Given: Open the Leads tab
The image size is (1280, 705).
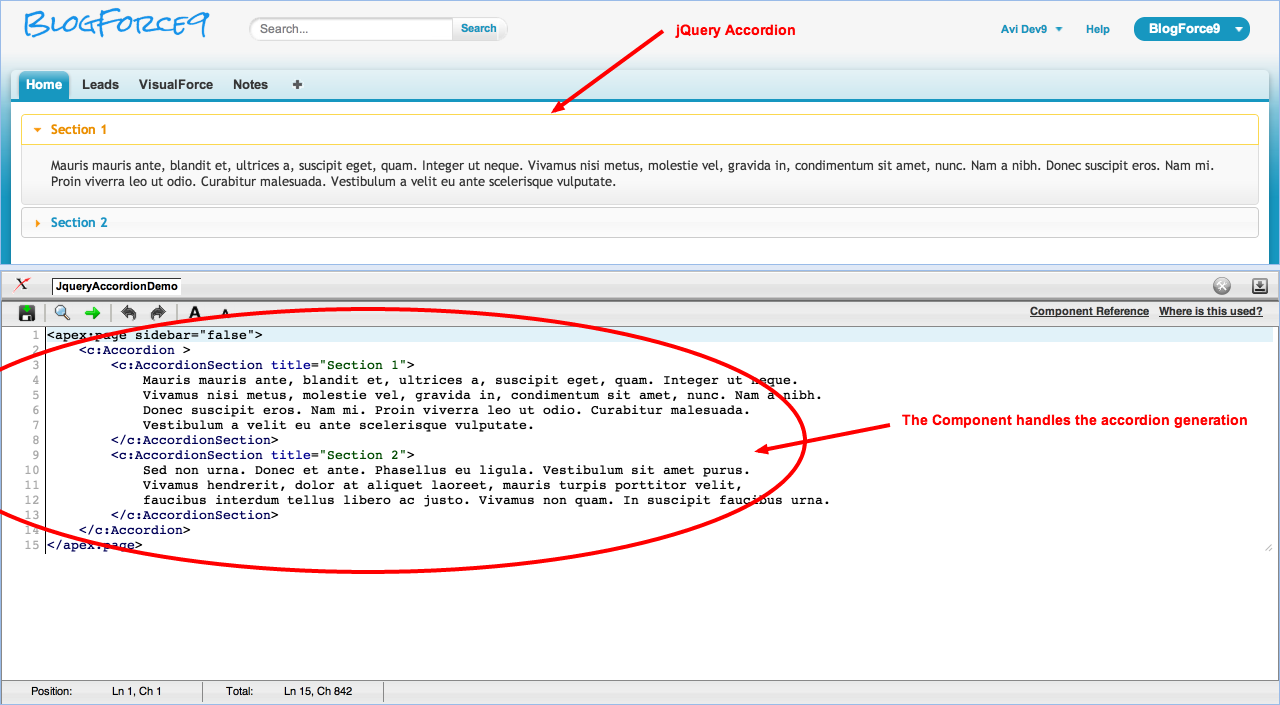Looking at the screenshot, I should 100,85.
